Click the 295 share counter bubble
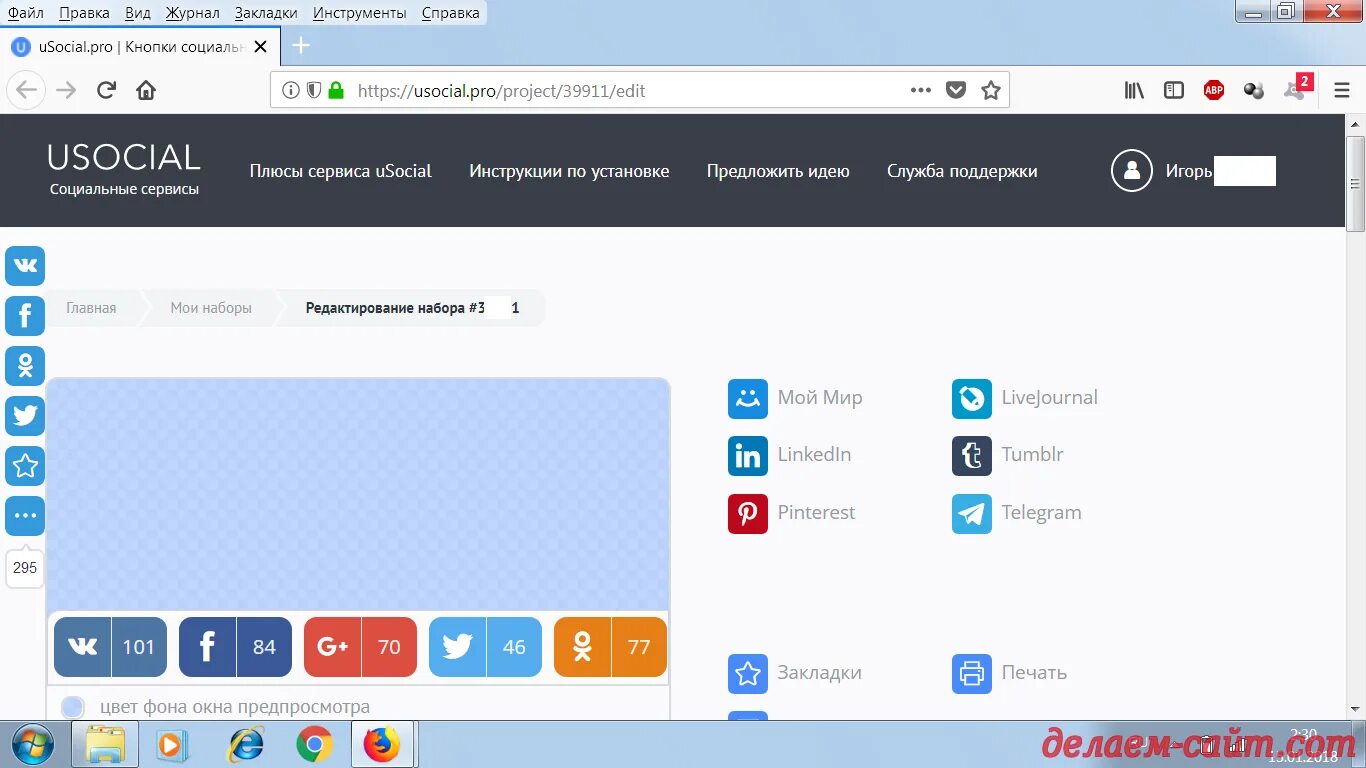Screen dimensions: 1366x768 (25, 567)
